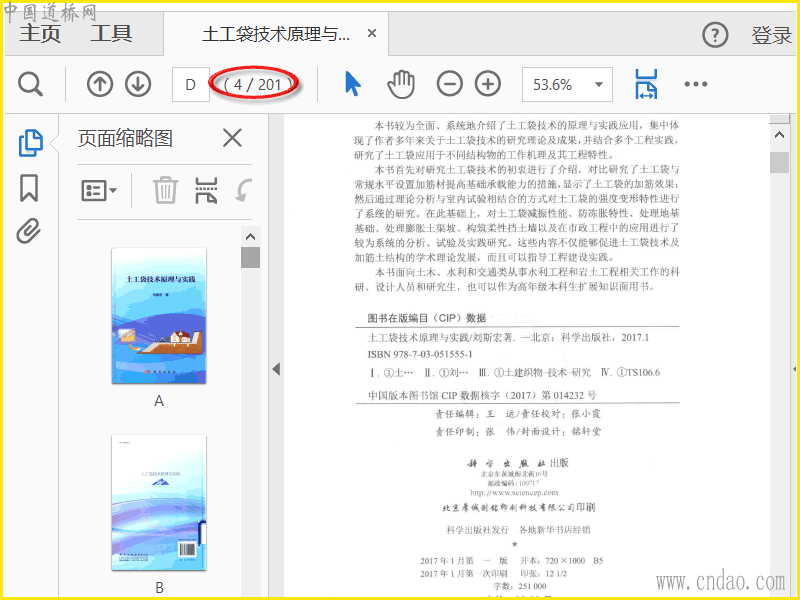Select the 土工袋技术原理与... document tab
The height and width of the screenshot is (600, 800).
click(x=276, y=34)
